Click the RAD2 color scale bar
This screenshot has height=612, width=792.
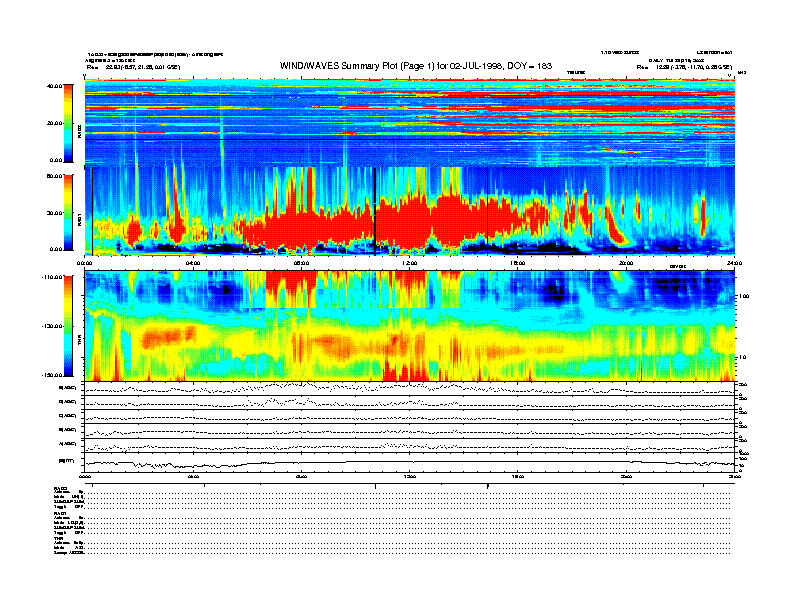(68, 124)
